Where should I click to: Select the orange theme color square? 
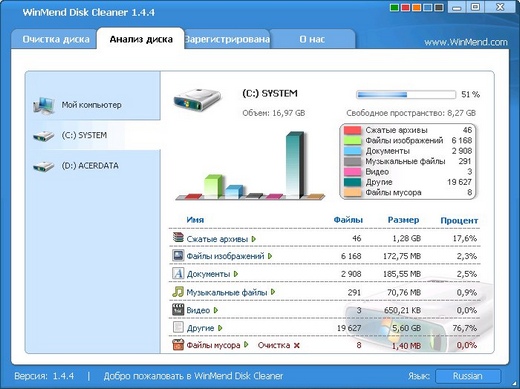(417, 8)
